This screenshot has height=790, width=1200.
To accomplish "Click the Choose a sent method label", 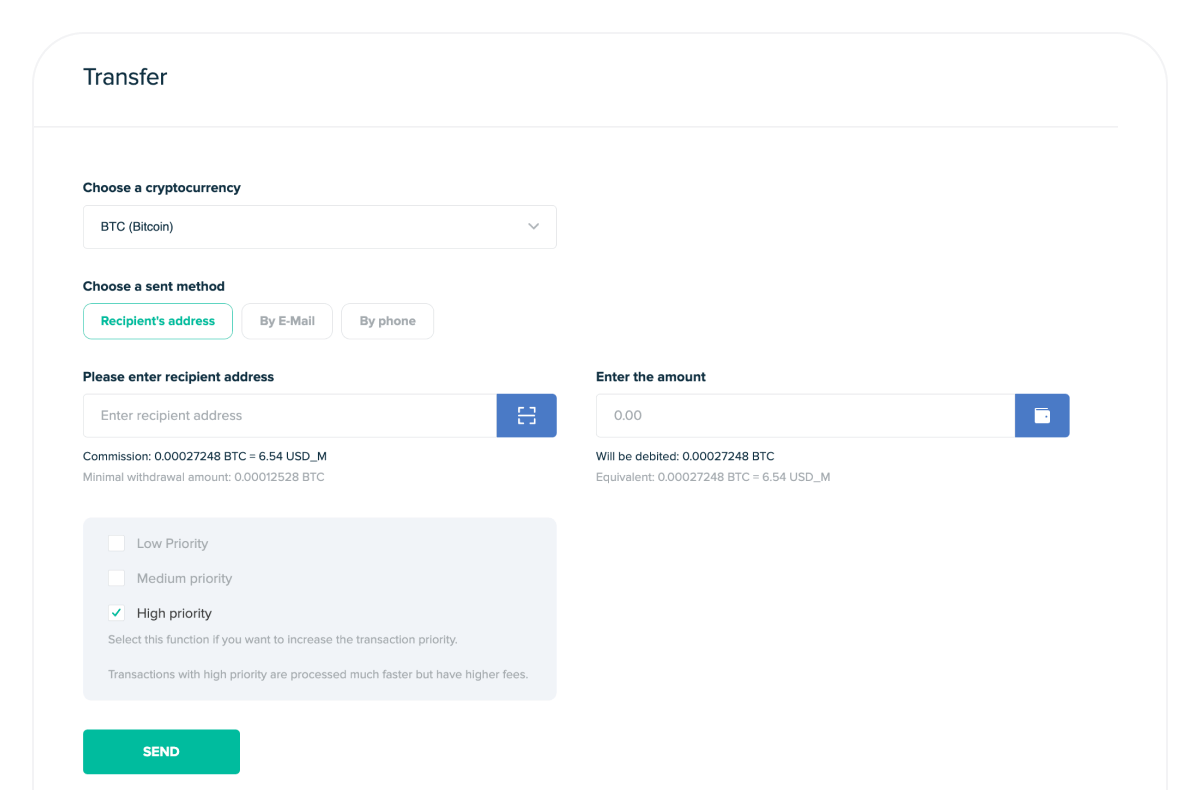I will point(154,286).
